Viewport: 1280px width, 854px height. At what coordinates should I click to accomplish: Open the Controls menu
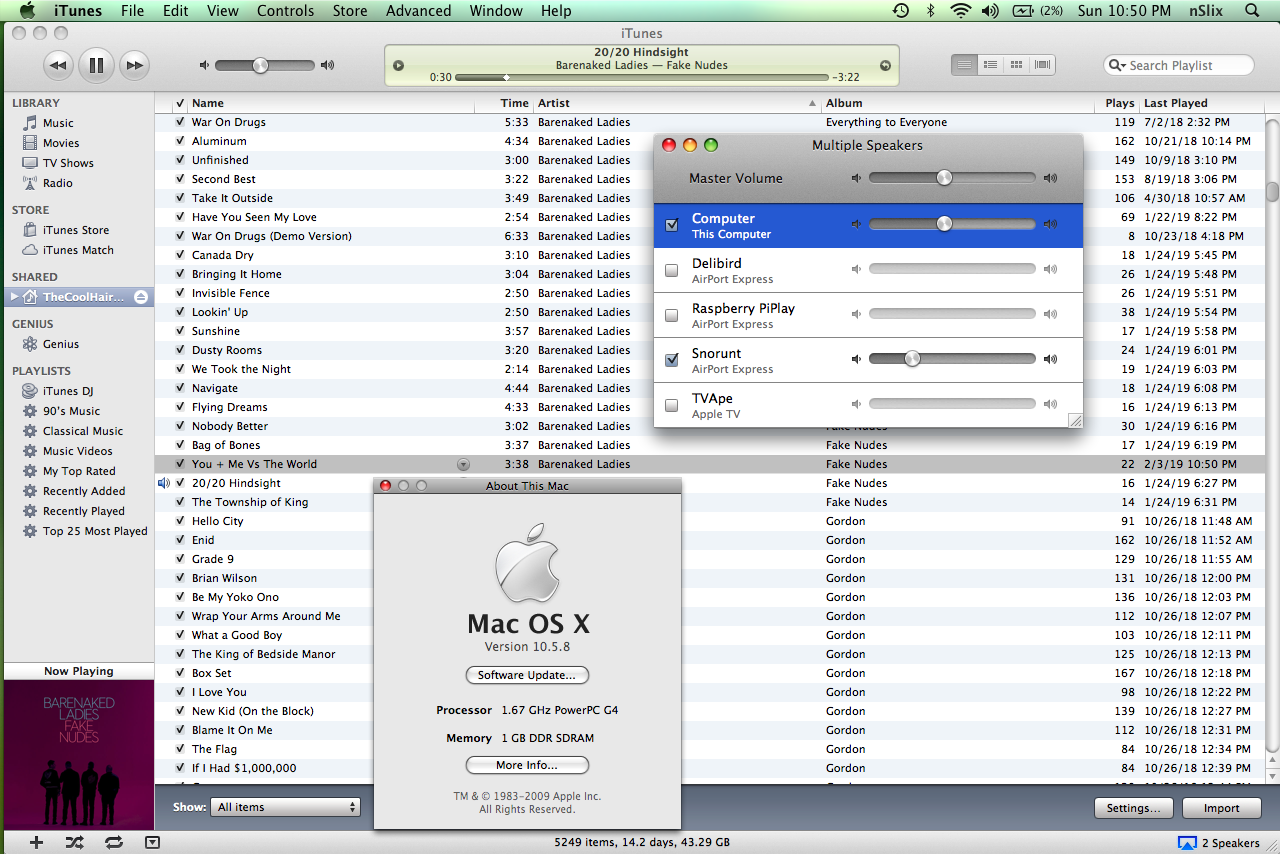[x=285, y=11]
